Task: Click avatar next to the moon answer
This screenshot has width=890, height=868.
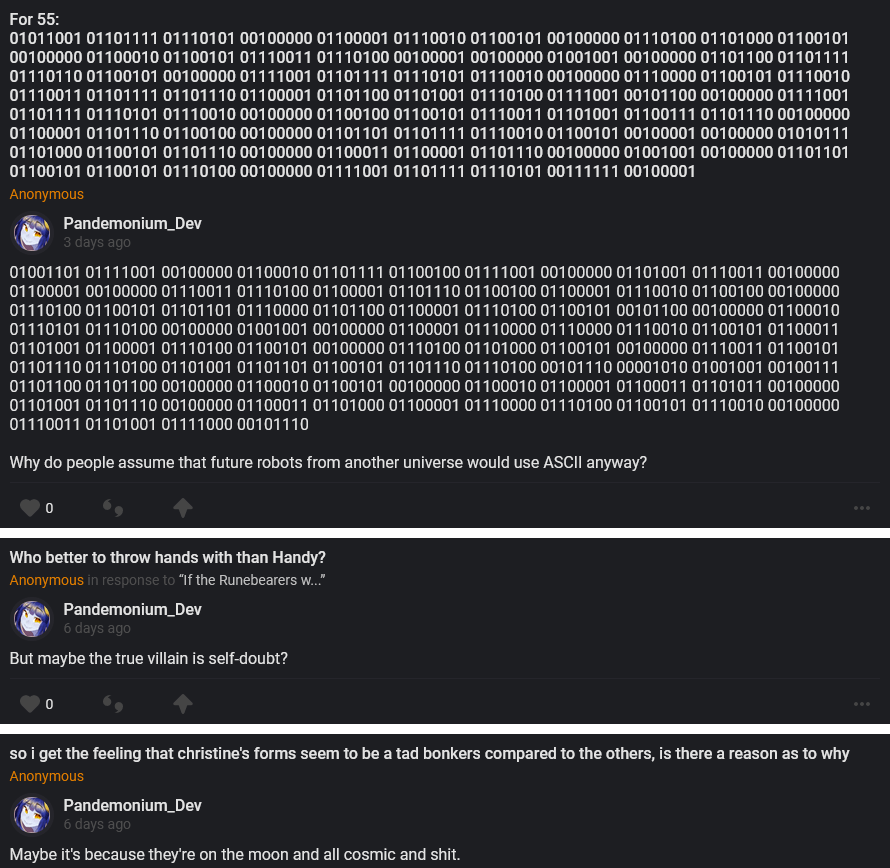Action: [32, 815]
